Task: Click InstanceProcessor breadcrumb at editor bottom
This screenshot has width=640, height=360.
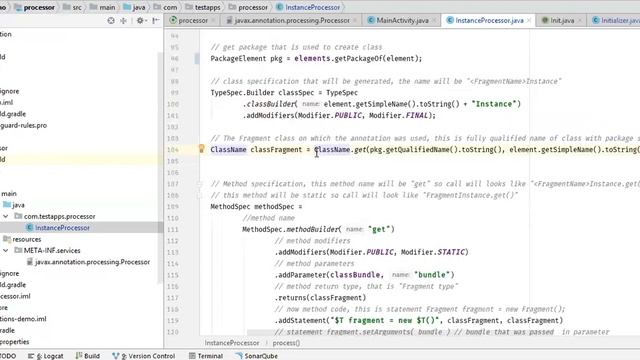Action: pos(232,343)
